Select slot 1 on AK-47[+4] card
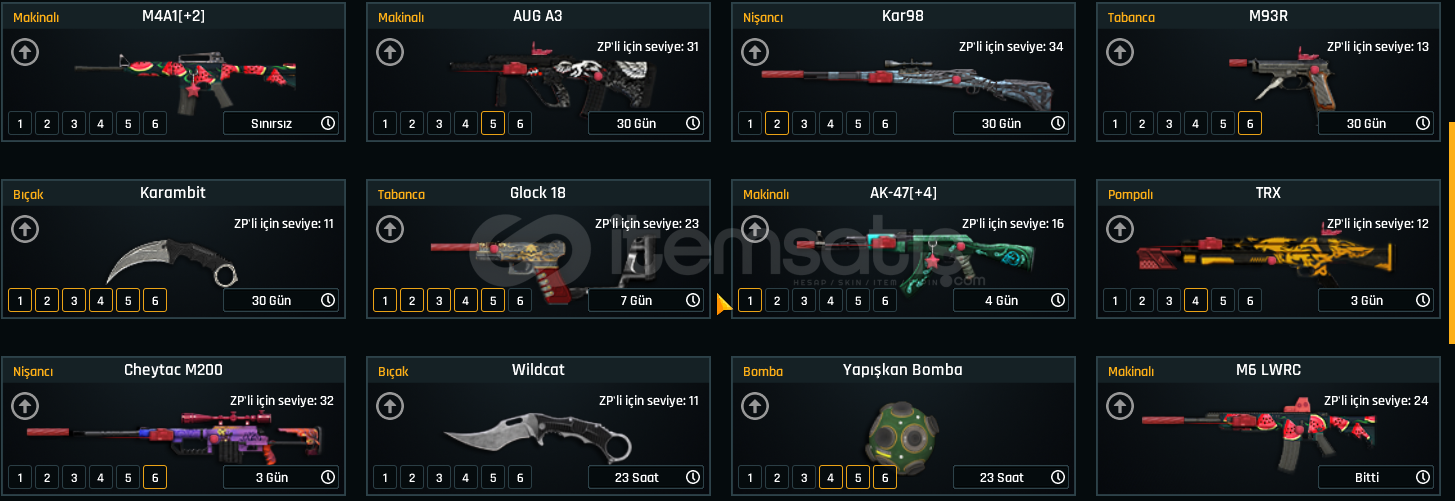 pyautogui.click(x=749, y=300)
